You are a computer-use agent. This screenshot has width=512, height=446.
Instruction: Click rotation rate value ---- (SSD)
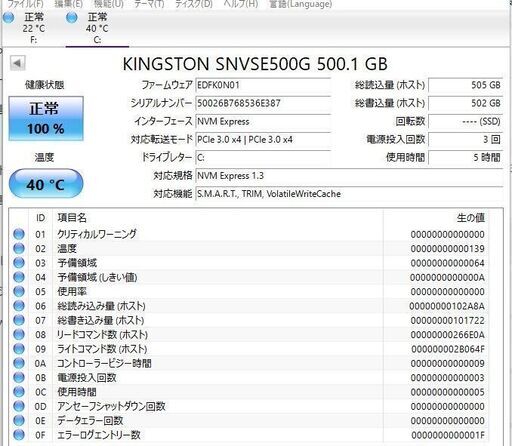[x=465, y=121]
